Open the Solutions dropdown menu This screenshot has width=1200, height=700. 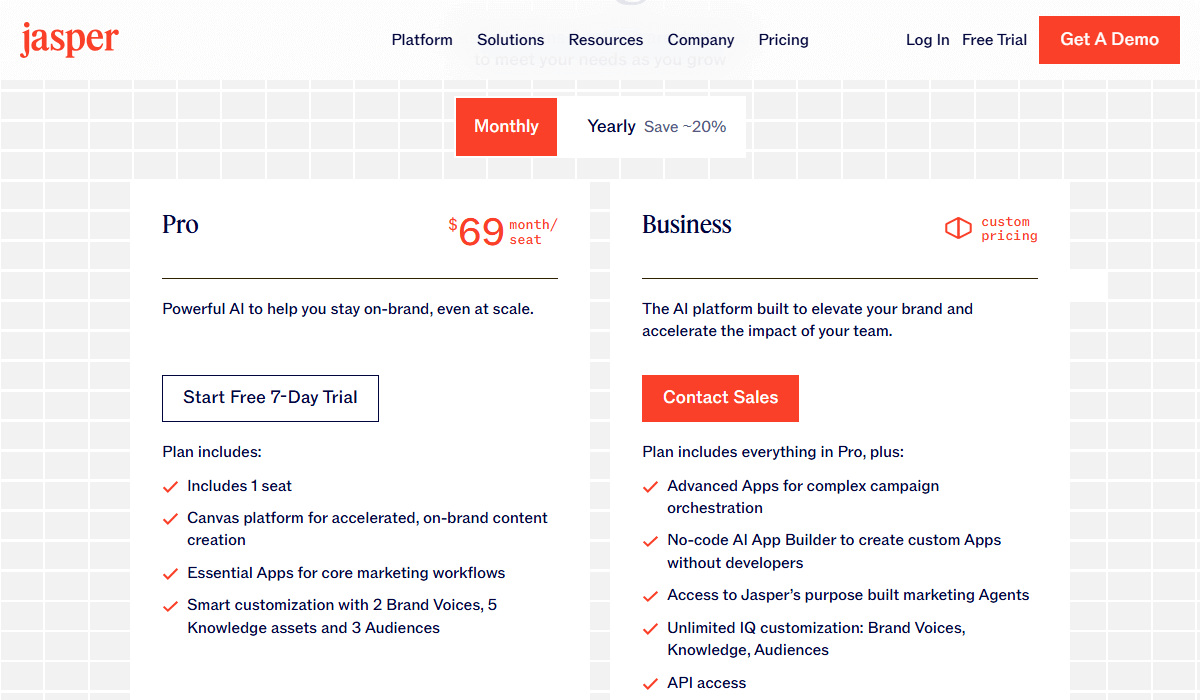point(510,40)
